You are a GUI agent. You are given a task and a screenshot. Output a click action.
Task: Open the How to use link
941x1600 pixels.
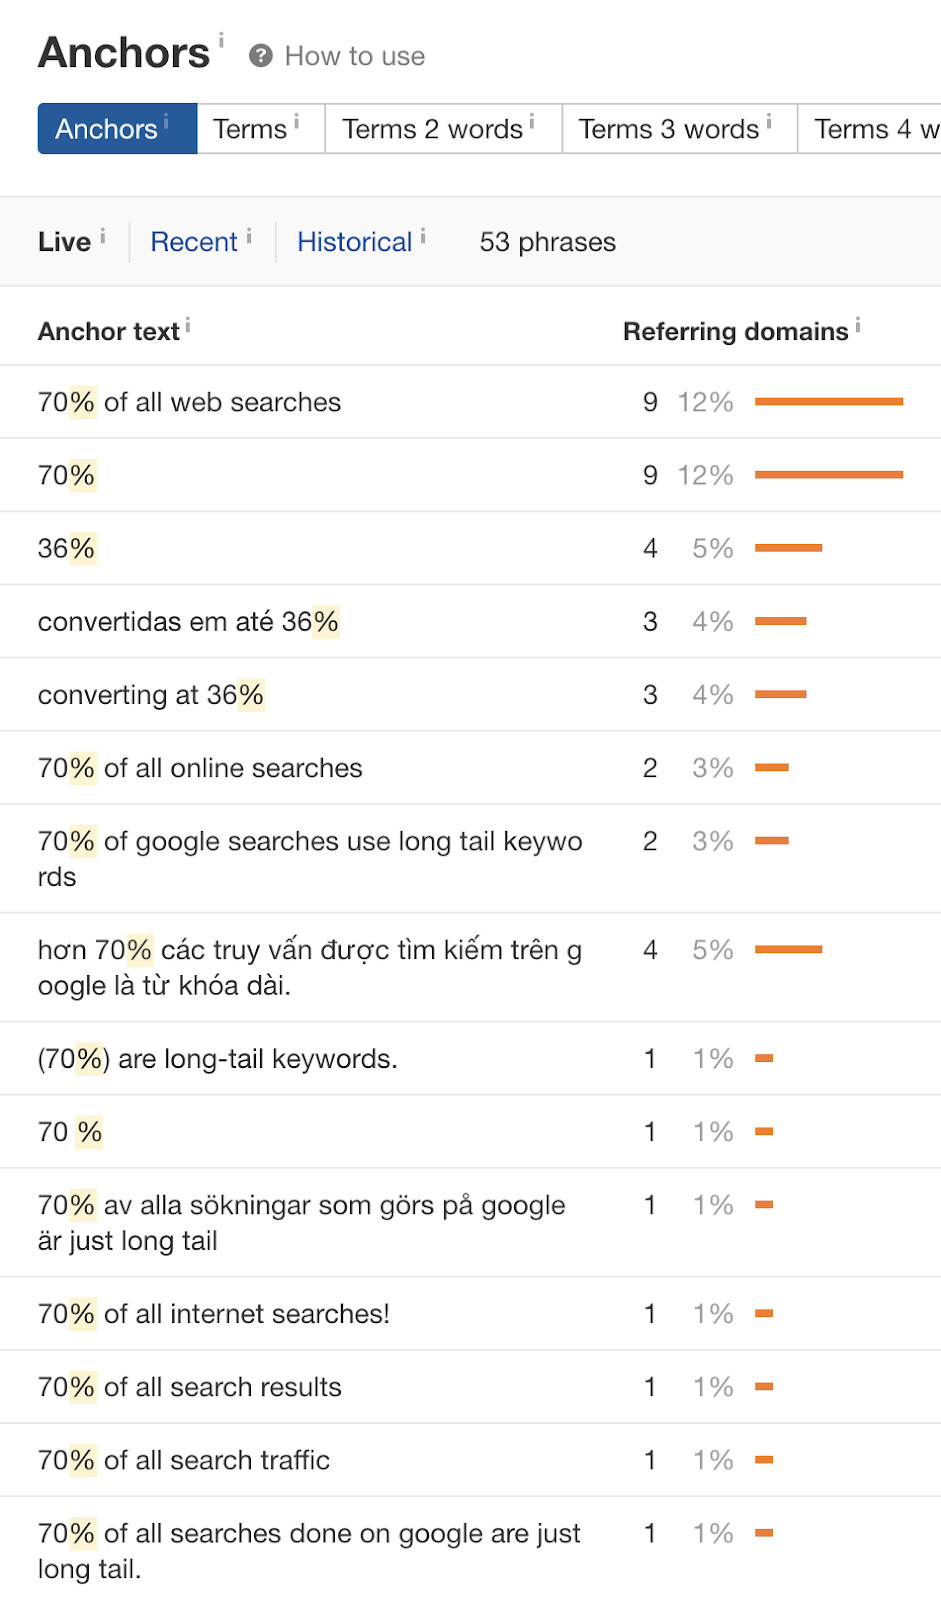click(x=355, y=56)
